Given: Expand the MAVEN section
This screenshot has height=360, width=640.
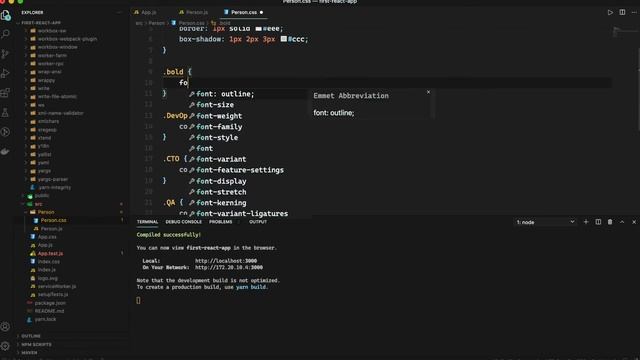Looking at the screenshot, I should pos(29,353).
